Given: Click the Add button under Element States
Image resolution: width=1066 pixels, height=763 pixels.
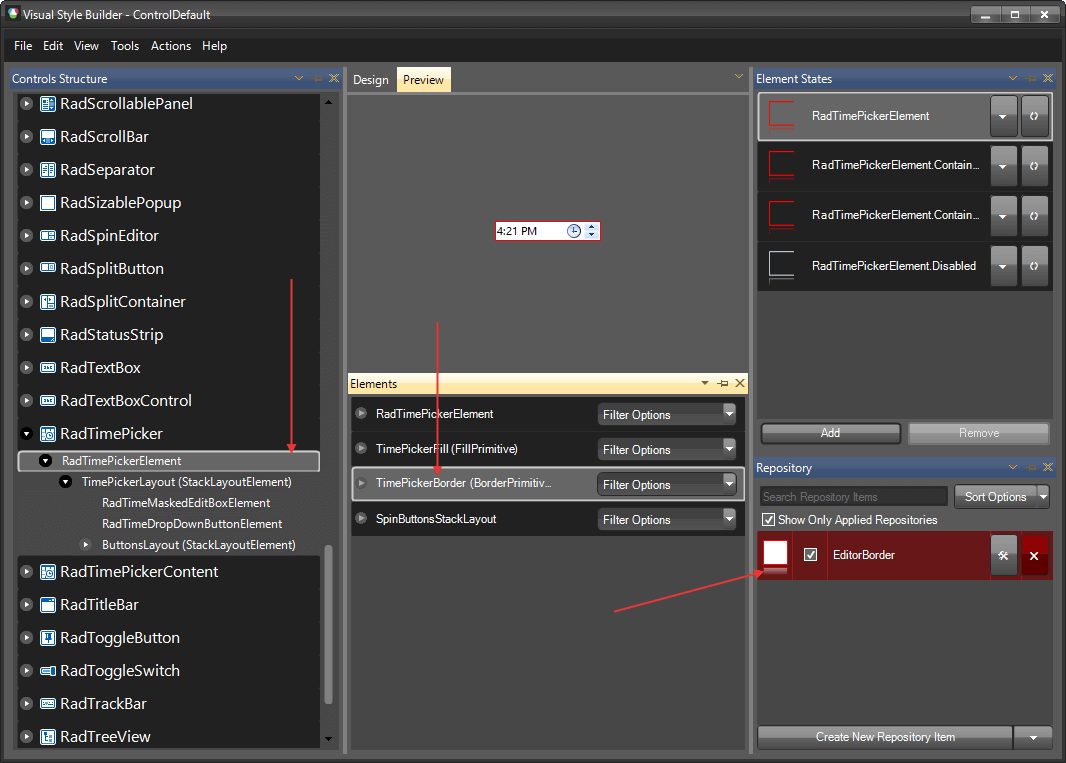Looking at the screenshot, I should (830, 433).
